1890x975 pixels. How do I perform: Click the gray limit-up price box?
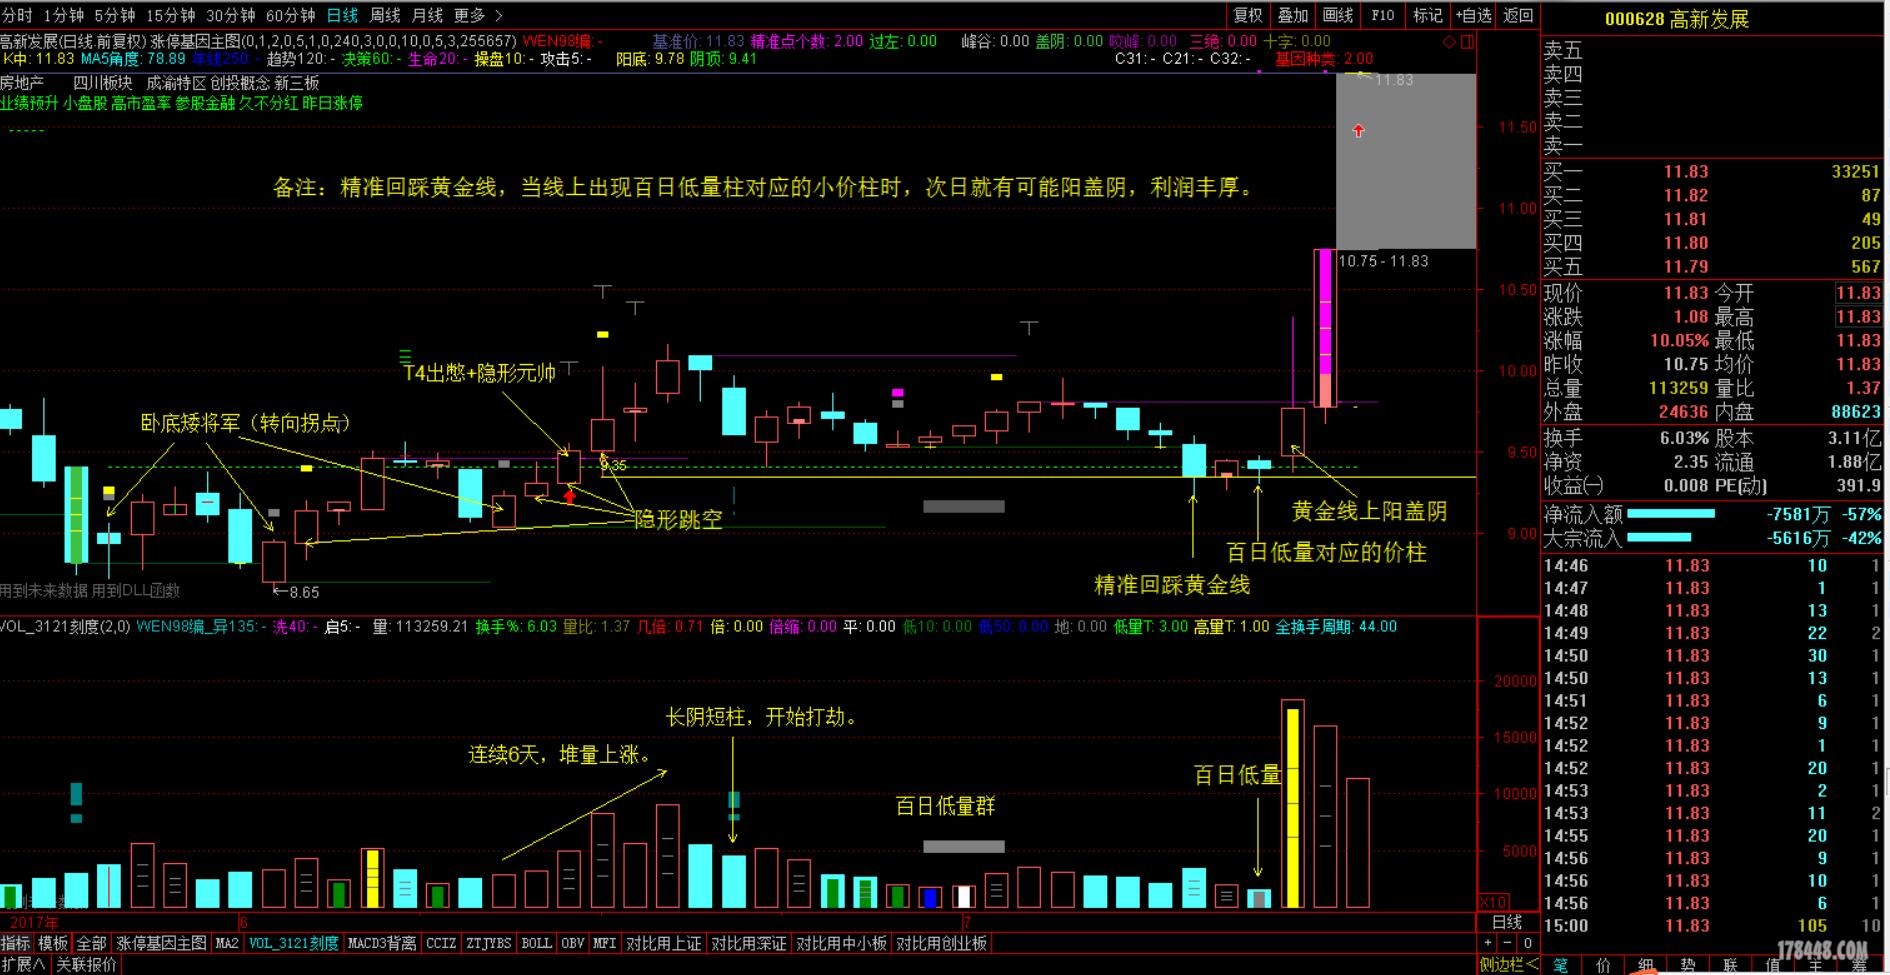tap(1405, 161)
